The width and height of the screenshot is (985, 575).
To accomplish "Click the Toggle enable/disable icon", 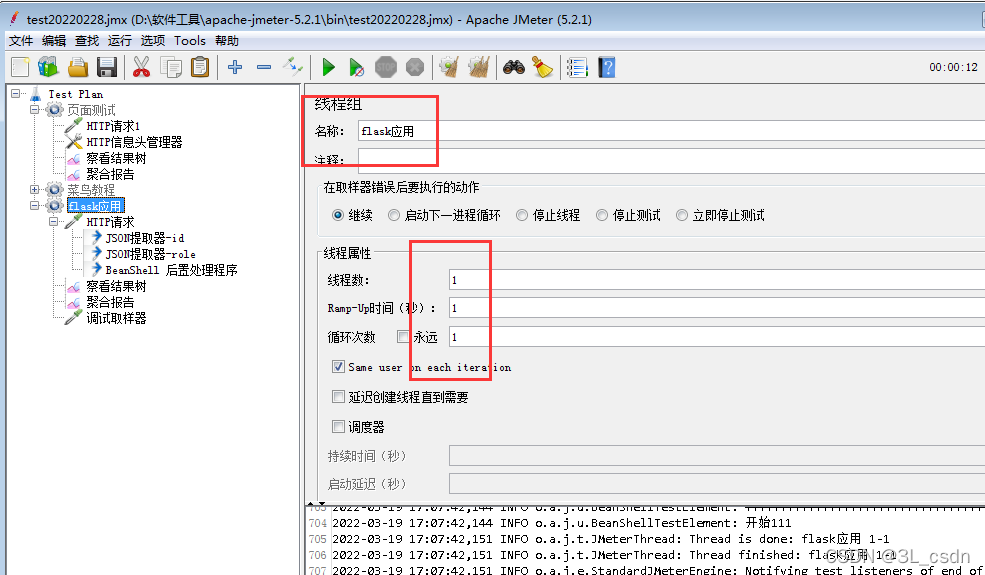I will (x=293, y=67).
